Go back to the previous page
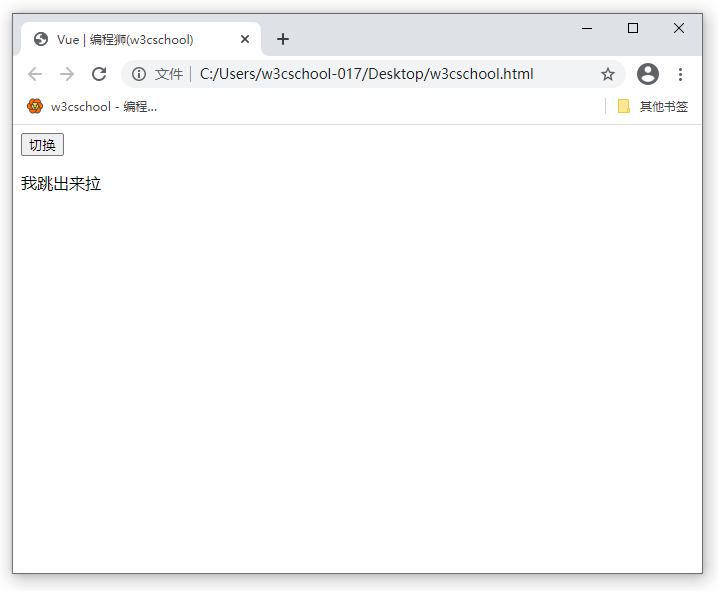 point(35,74)
